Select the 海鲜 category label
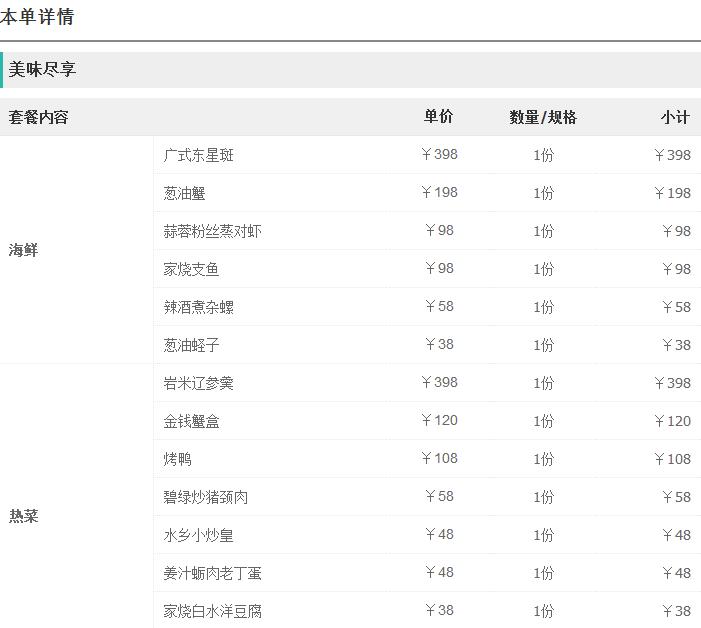This screenshot has height=628, width=701. click(x=24, y=250)
